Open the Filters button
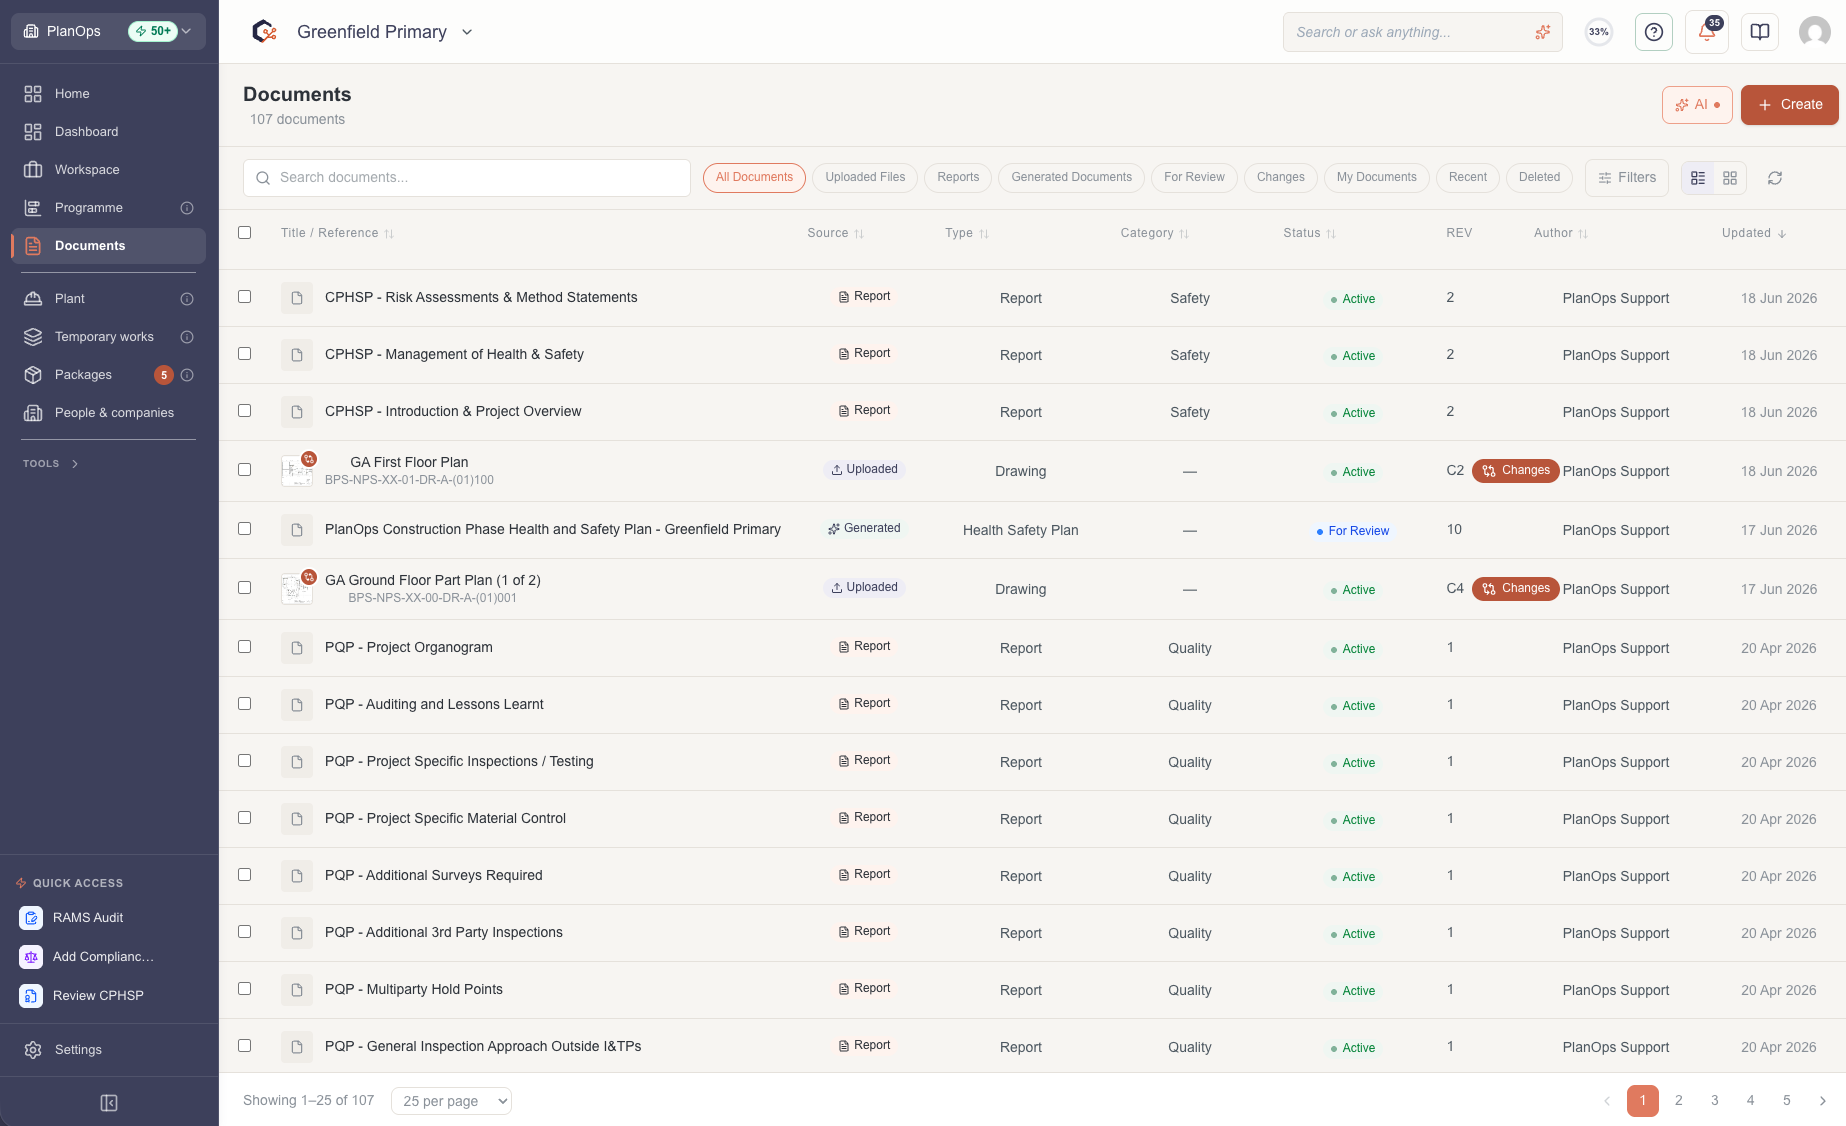This screenshot has height=1126, width=1846. click(x=1627, y=178)
